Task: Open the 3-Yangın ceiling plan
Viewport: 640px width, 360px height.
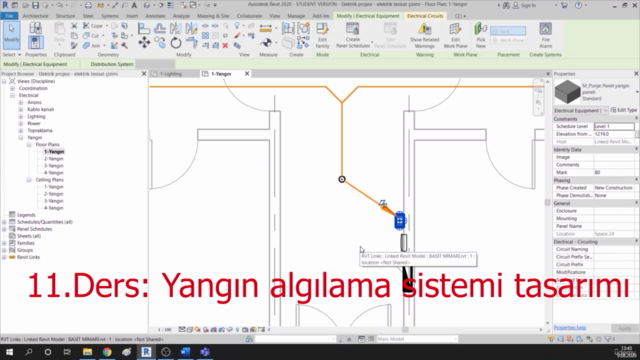Action: click(x=53, y=201)
